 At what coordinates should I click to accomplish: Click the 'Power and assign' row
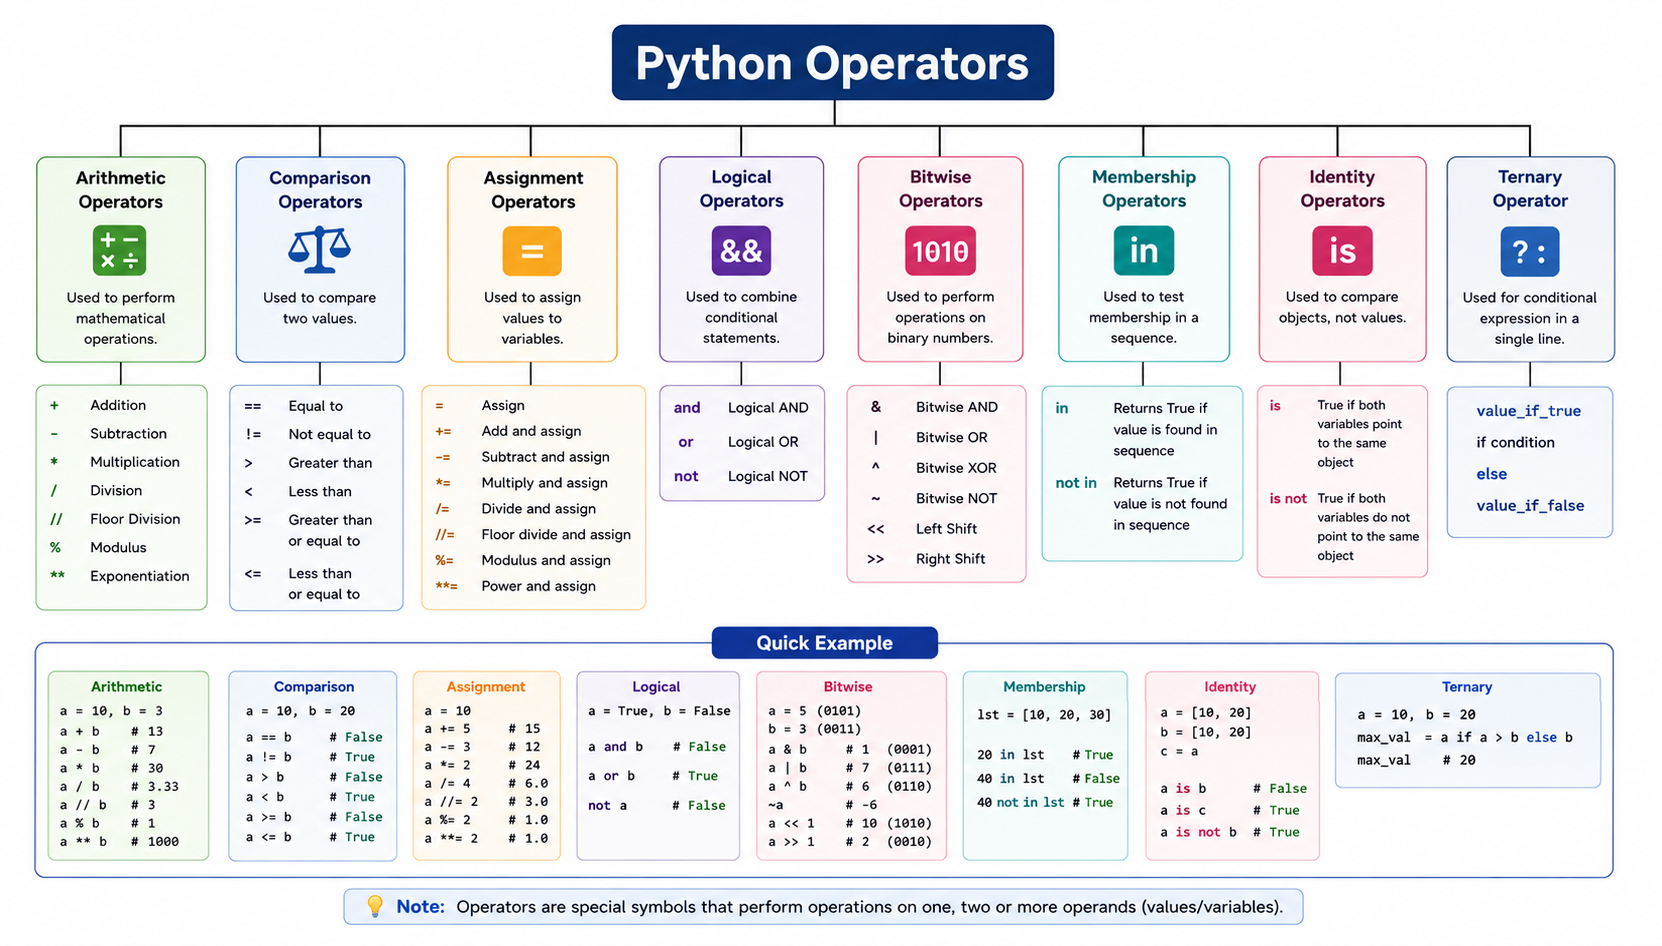pos(515,586)
